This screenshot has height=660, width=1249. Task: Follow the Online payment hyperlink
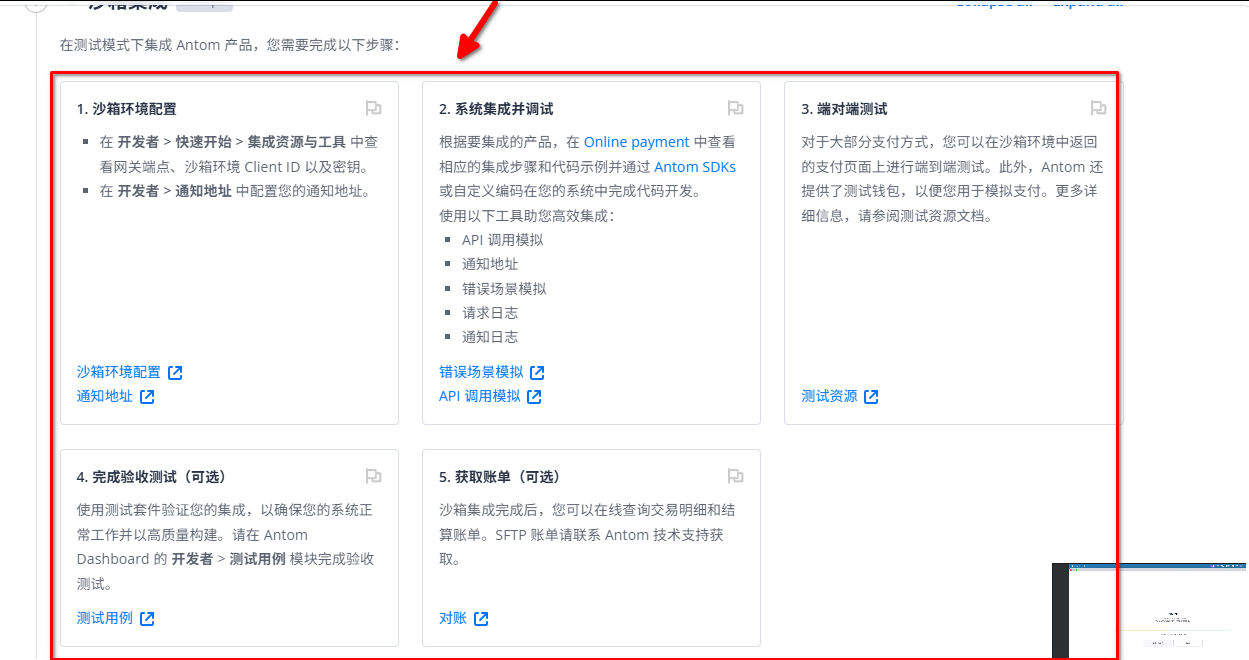tap(637, 142)
